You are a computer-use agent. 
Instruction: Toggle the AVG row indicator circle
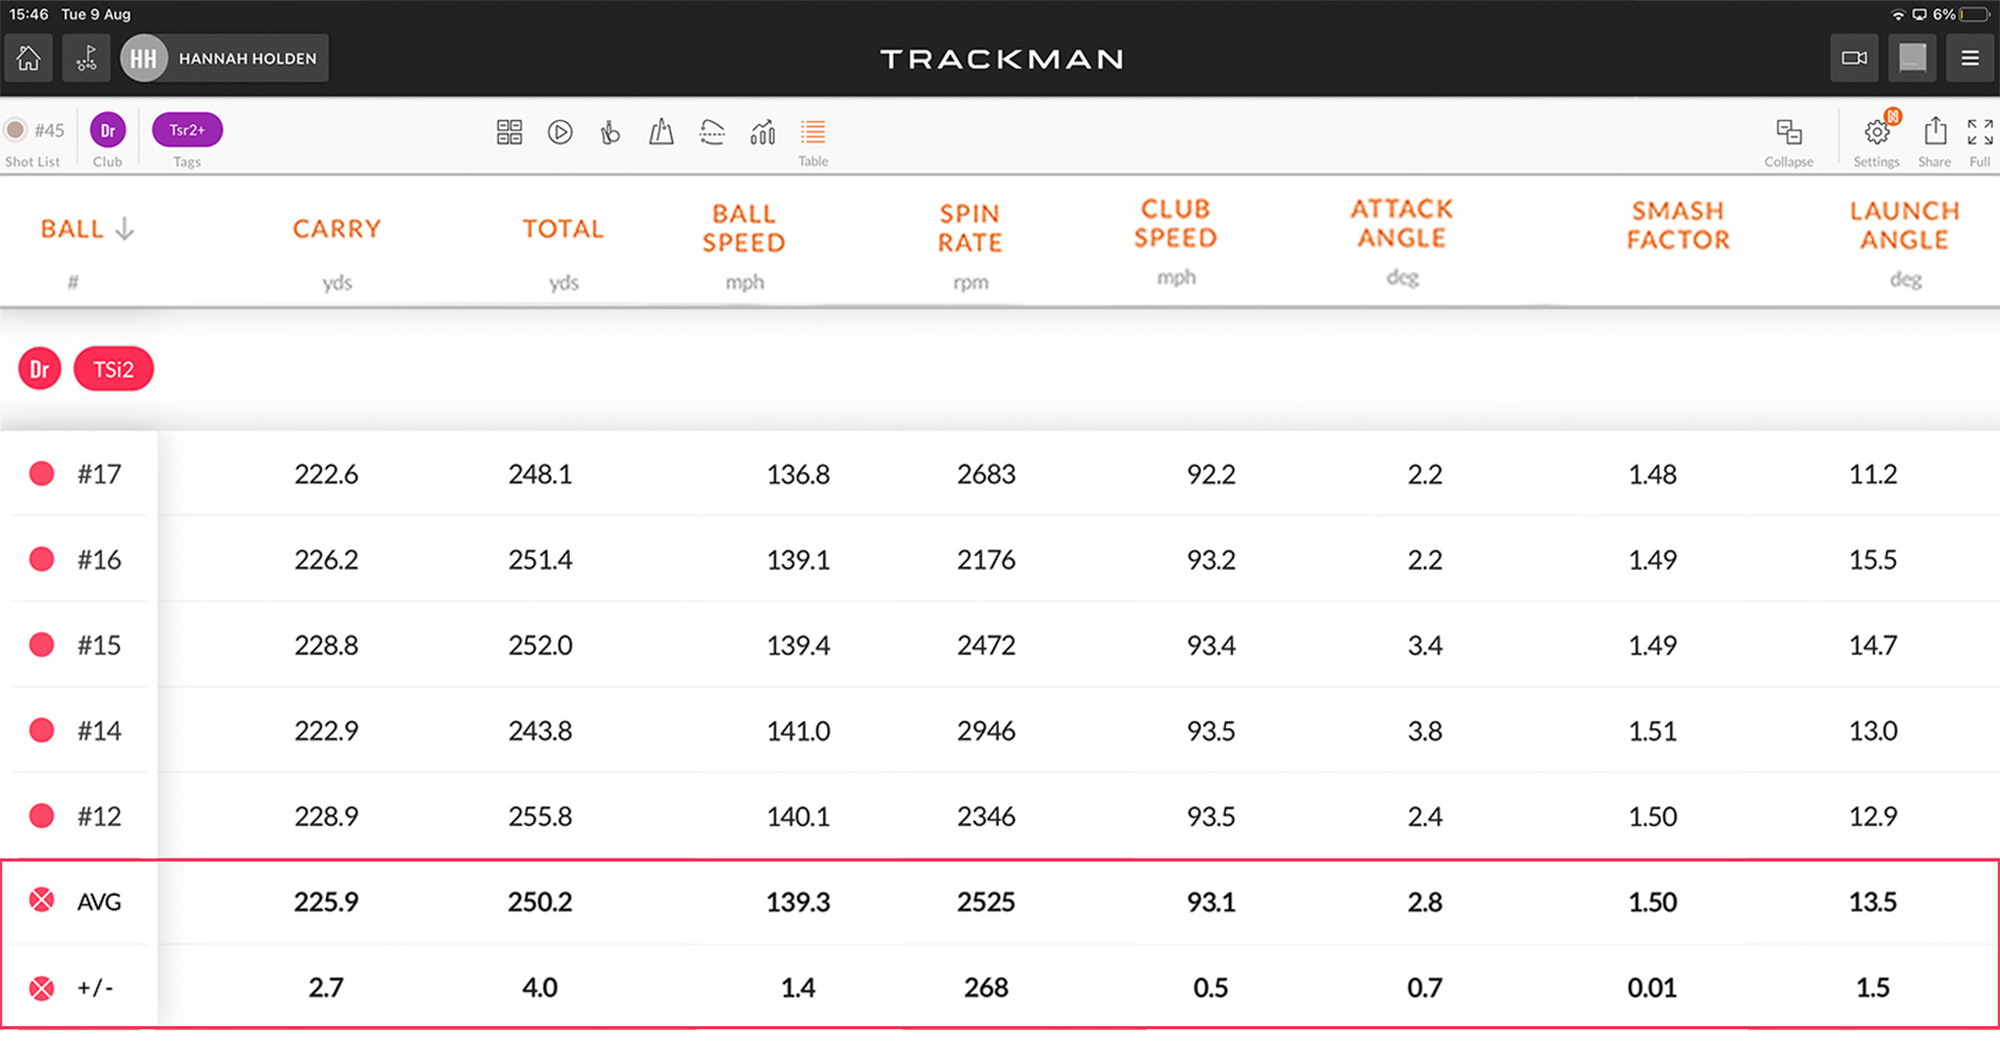(x=41, y=901)
